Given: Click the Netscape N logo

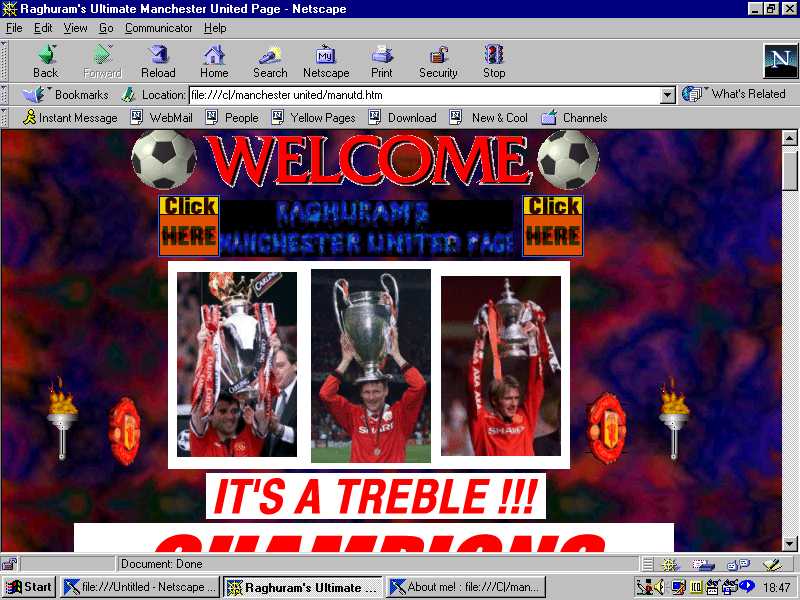Looking at the screenshot, I should [x=779, y=61].
